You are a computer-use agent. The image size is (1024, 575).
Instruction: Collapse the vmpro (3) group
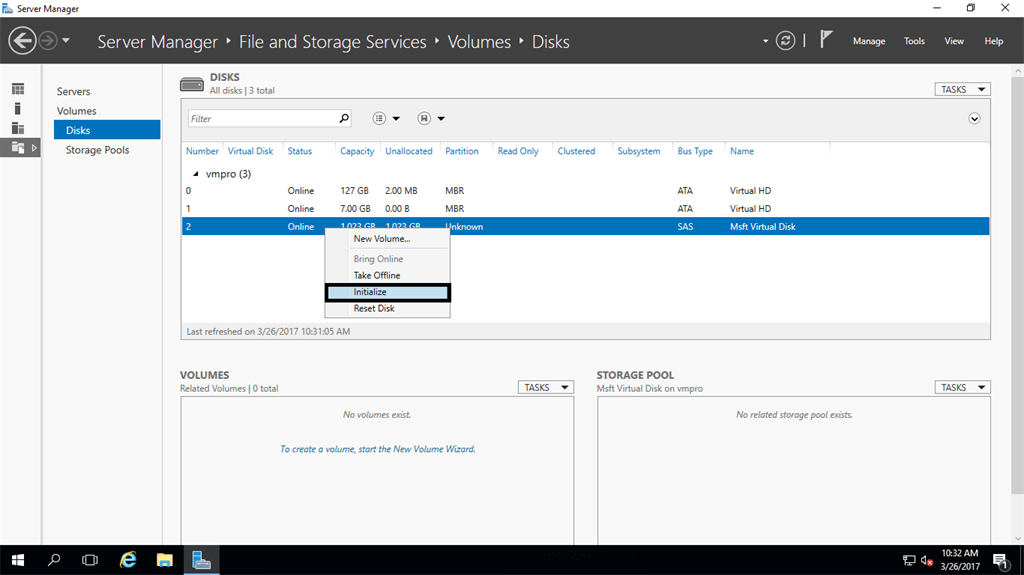pyautogui.click(x=195, y=174)
